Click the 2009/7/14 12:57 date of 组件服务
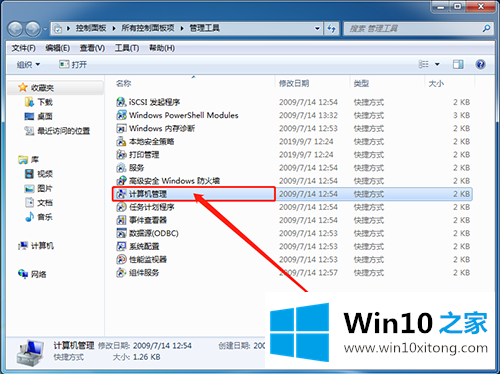The height and width of the screenshot is (374, 500). [x=308, y=273]
